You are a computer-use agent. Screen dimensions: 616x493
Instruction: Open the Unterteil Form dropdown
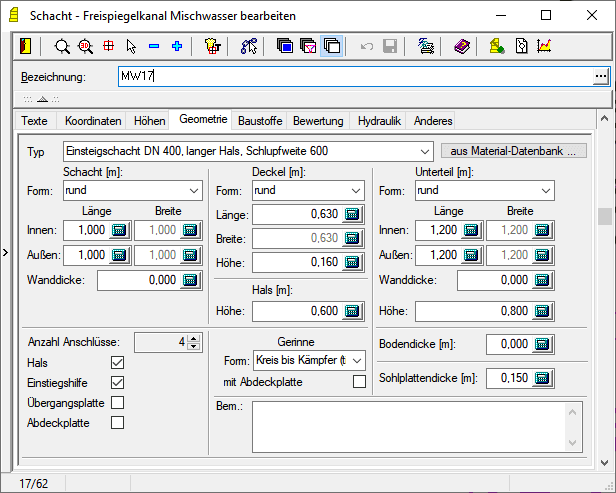[544, 191]
